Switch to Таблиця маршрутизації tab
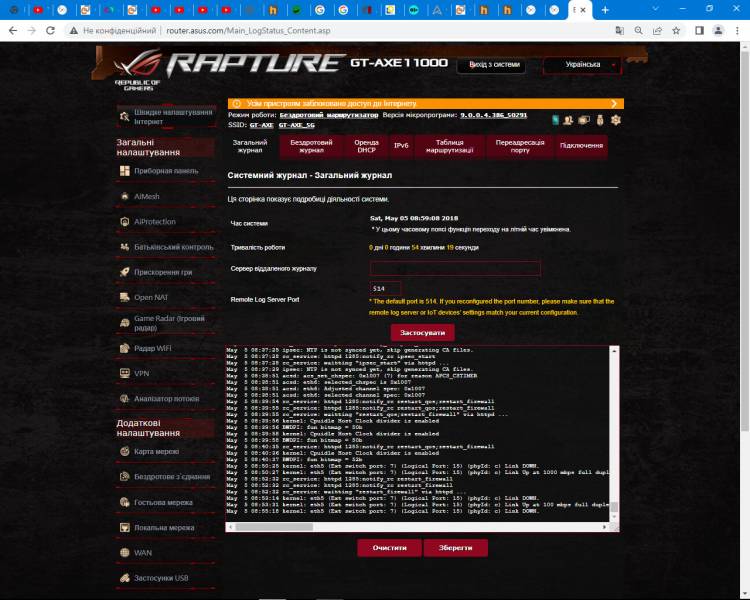Screen dimensions: 750x600 pyautogui.click(x=450, y=146)
